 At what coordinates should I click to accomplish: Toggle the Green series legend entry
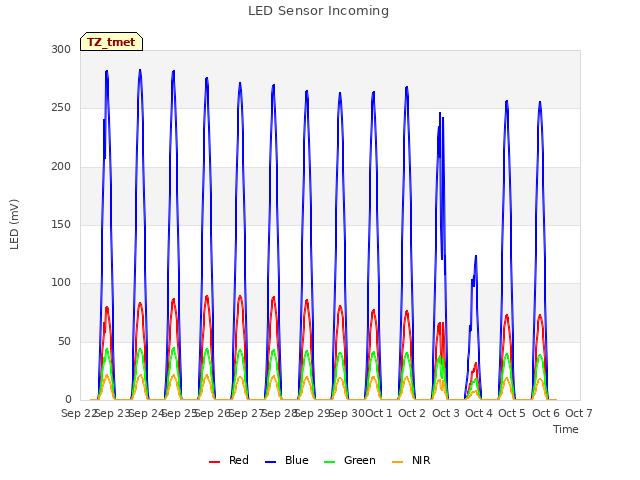click(349, 460)
